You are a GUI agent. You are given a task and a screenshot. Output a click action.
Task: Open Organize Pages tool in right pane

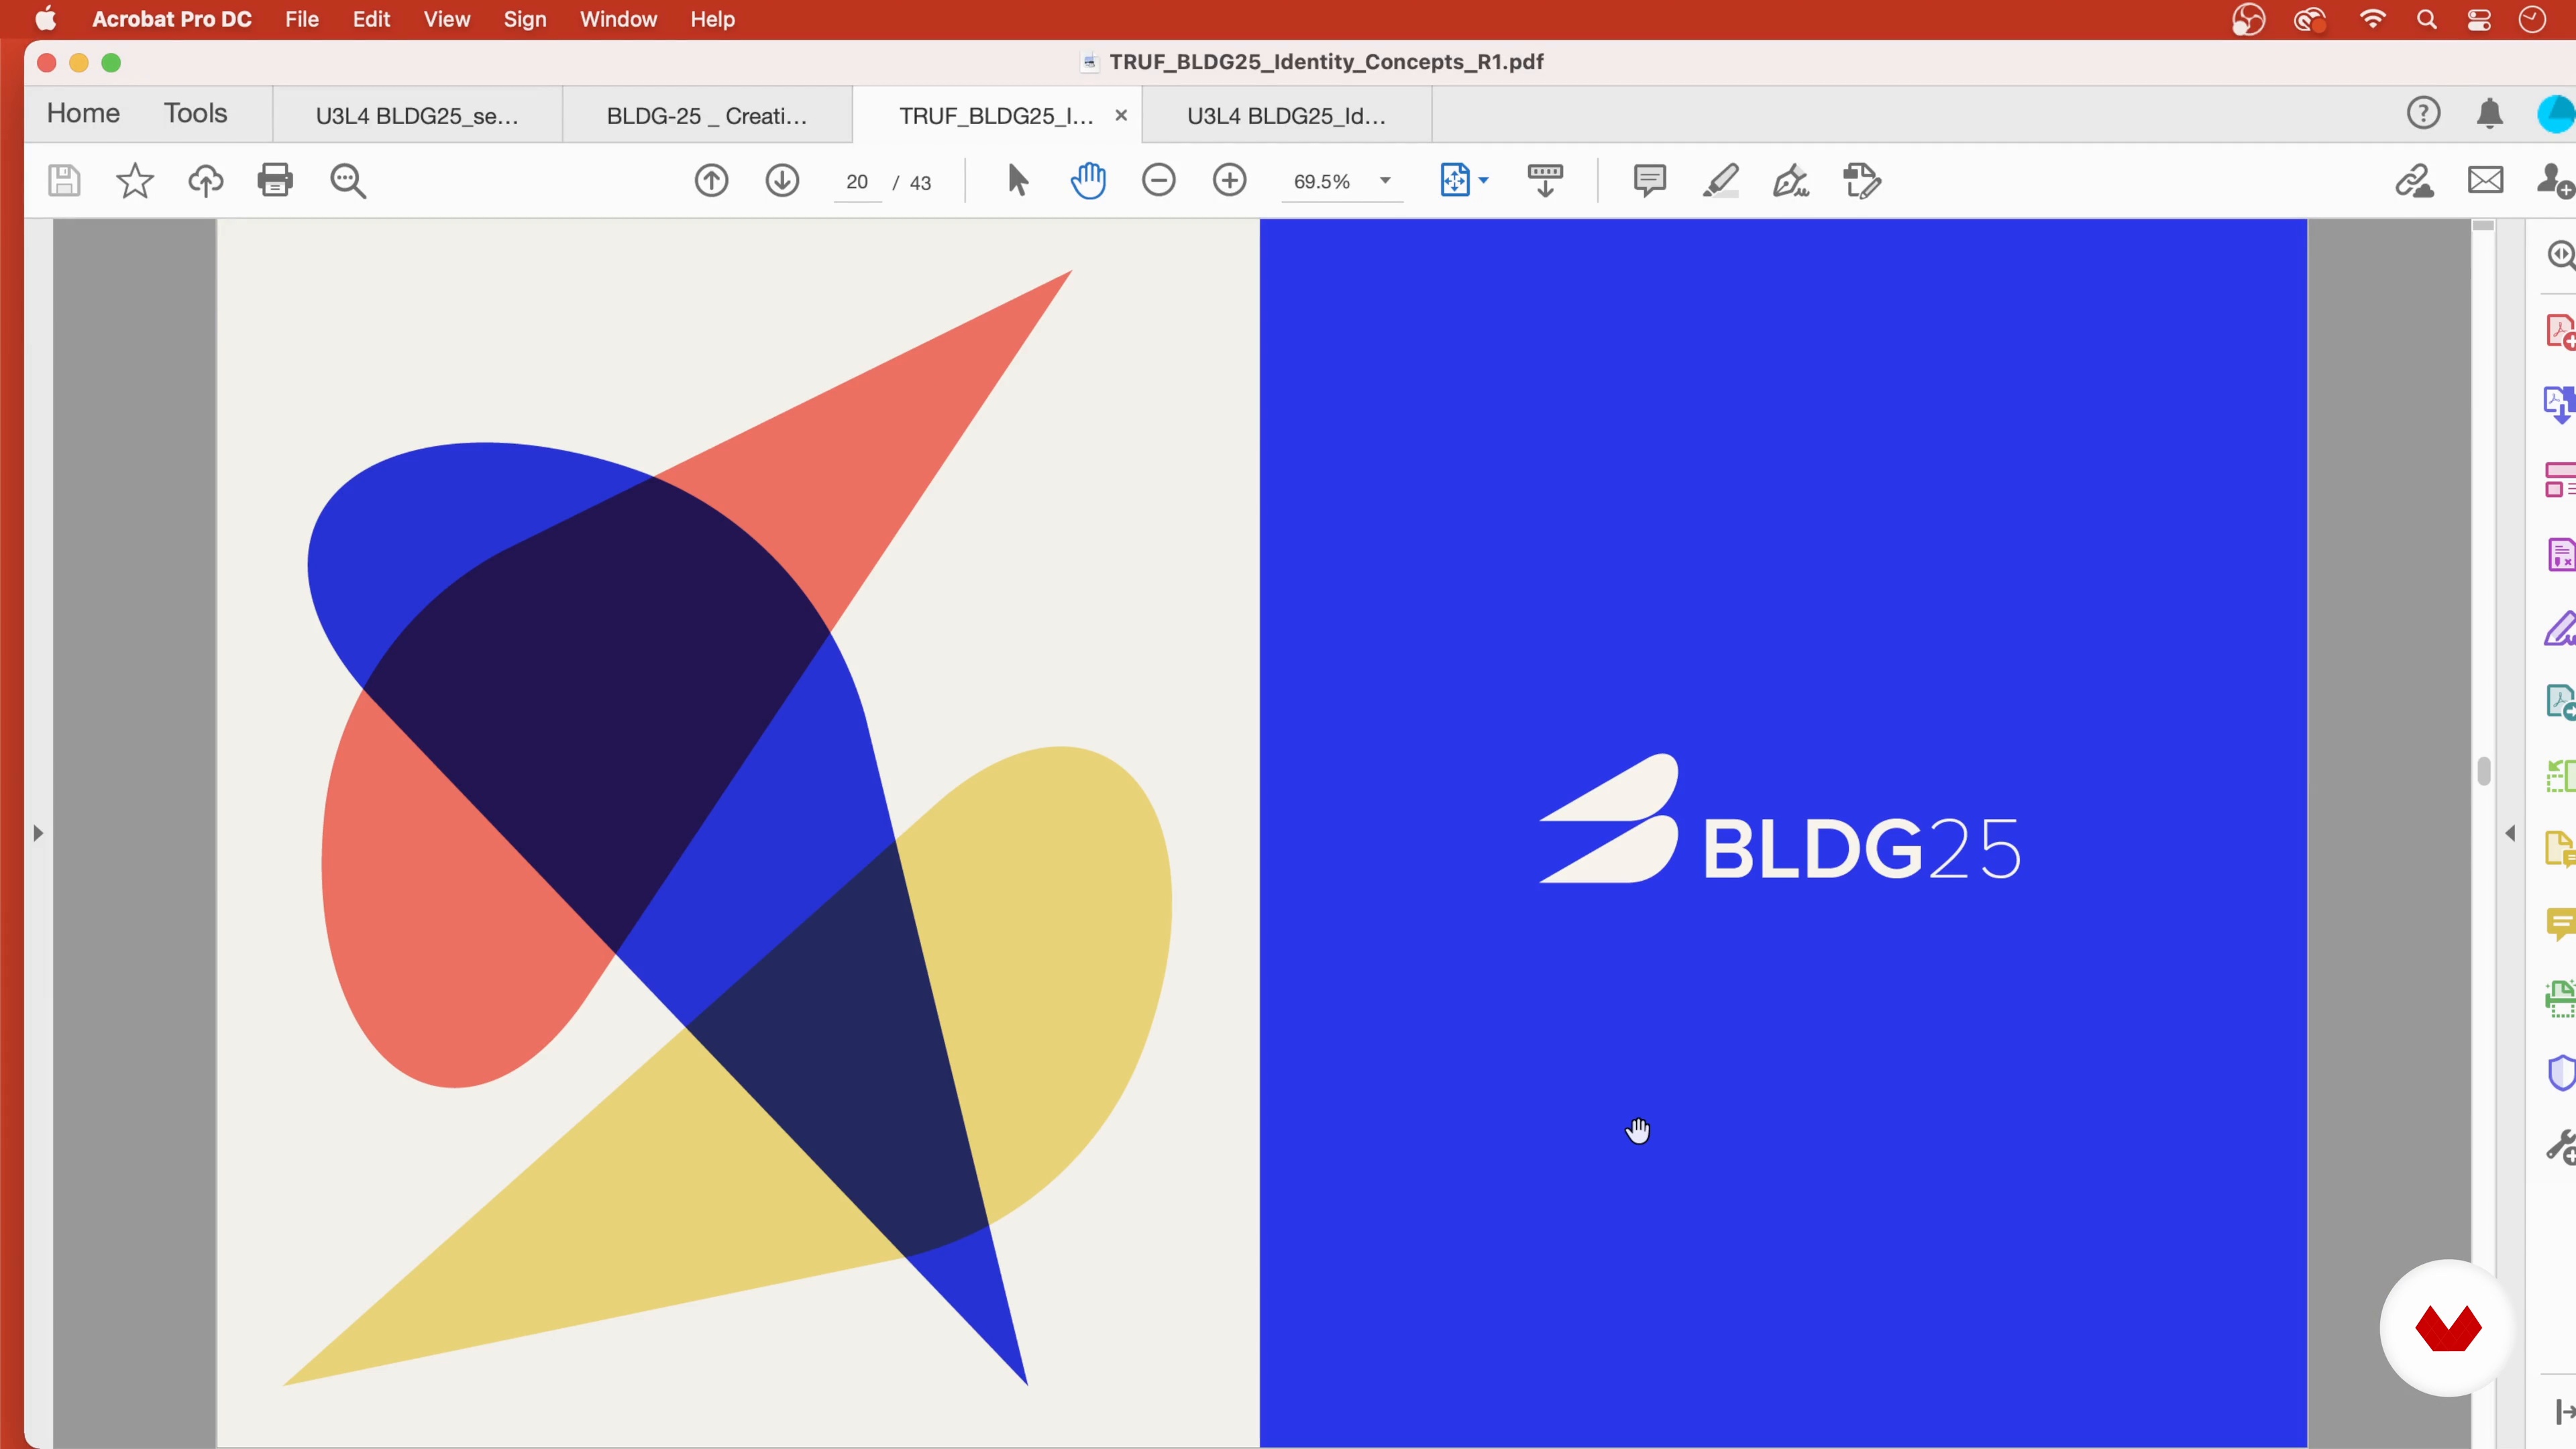coord(2560,479)
